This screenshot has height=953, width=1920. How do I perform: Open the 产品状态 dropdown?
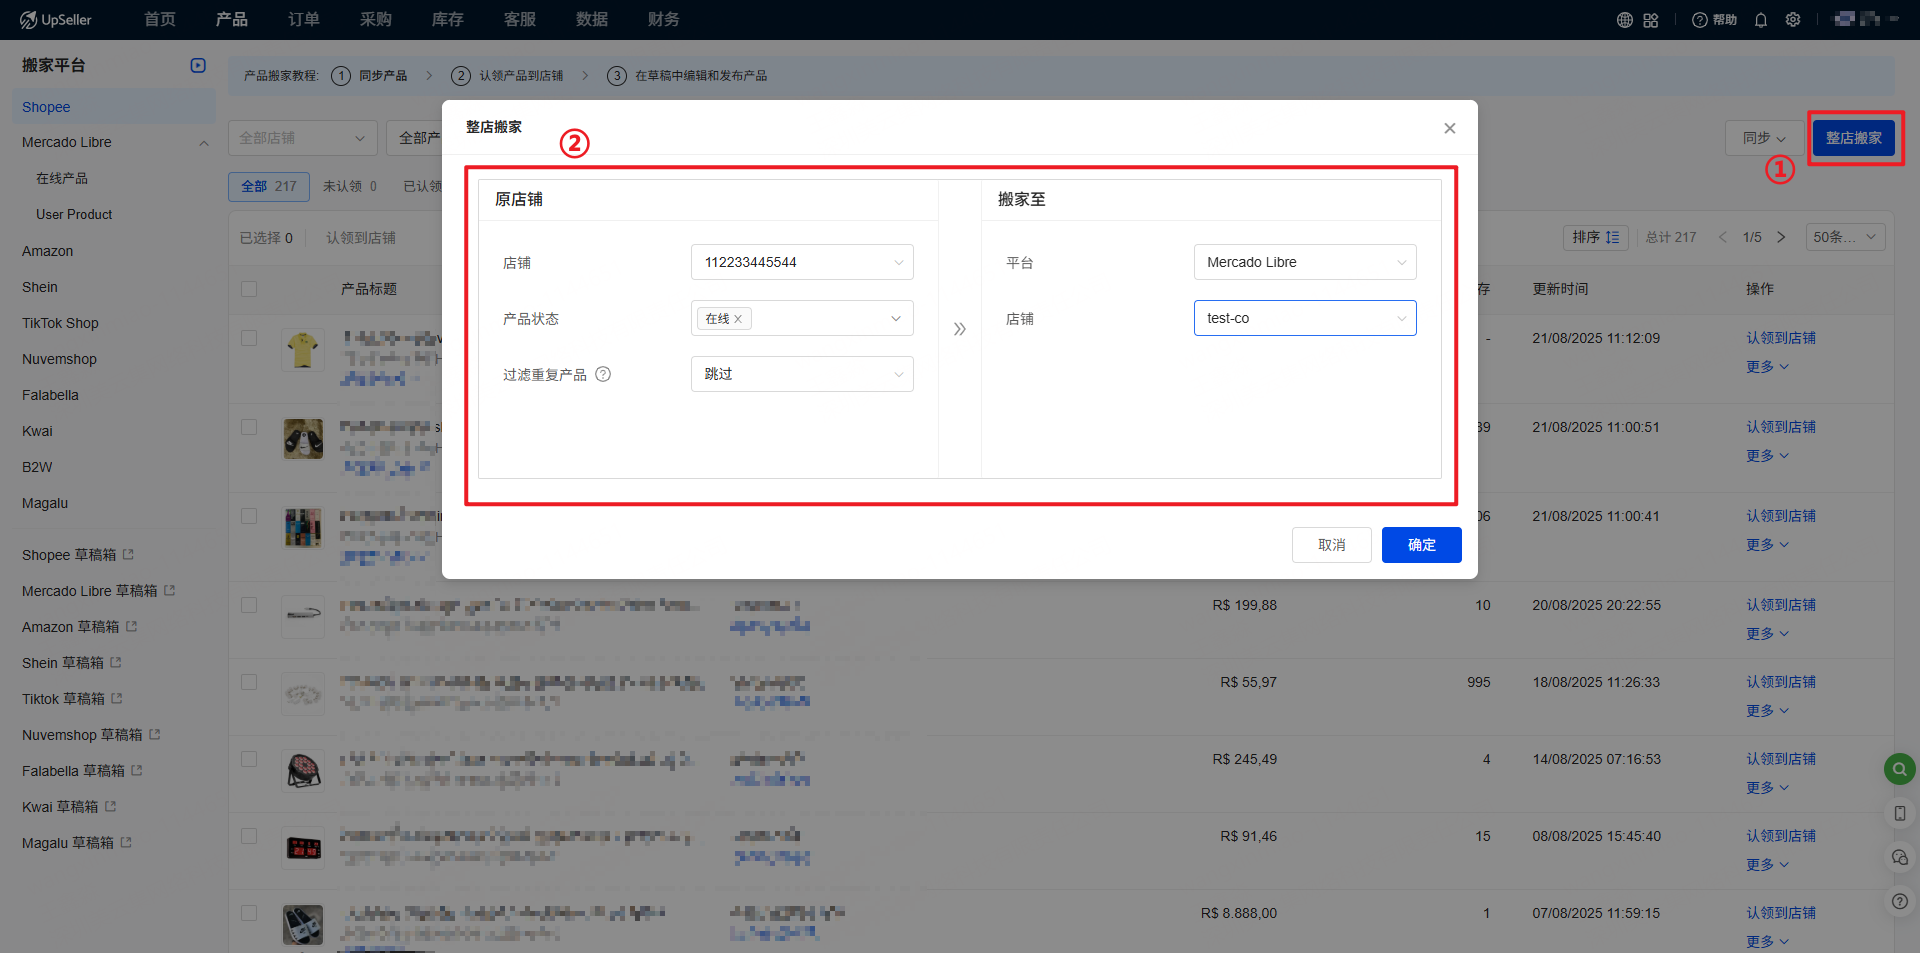[802, 318]
